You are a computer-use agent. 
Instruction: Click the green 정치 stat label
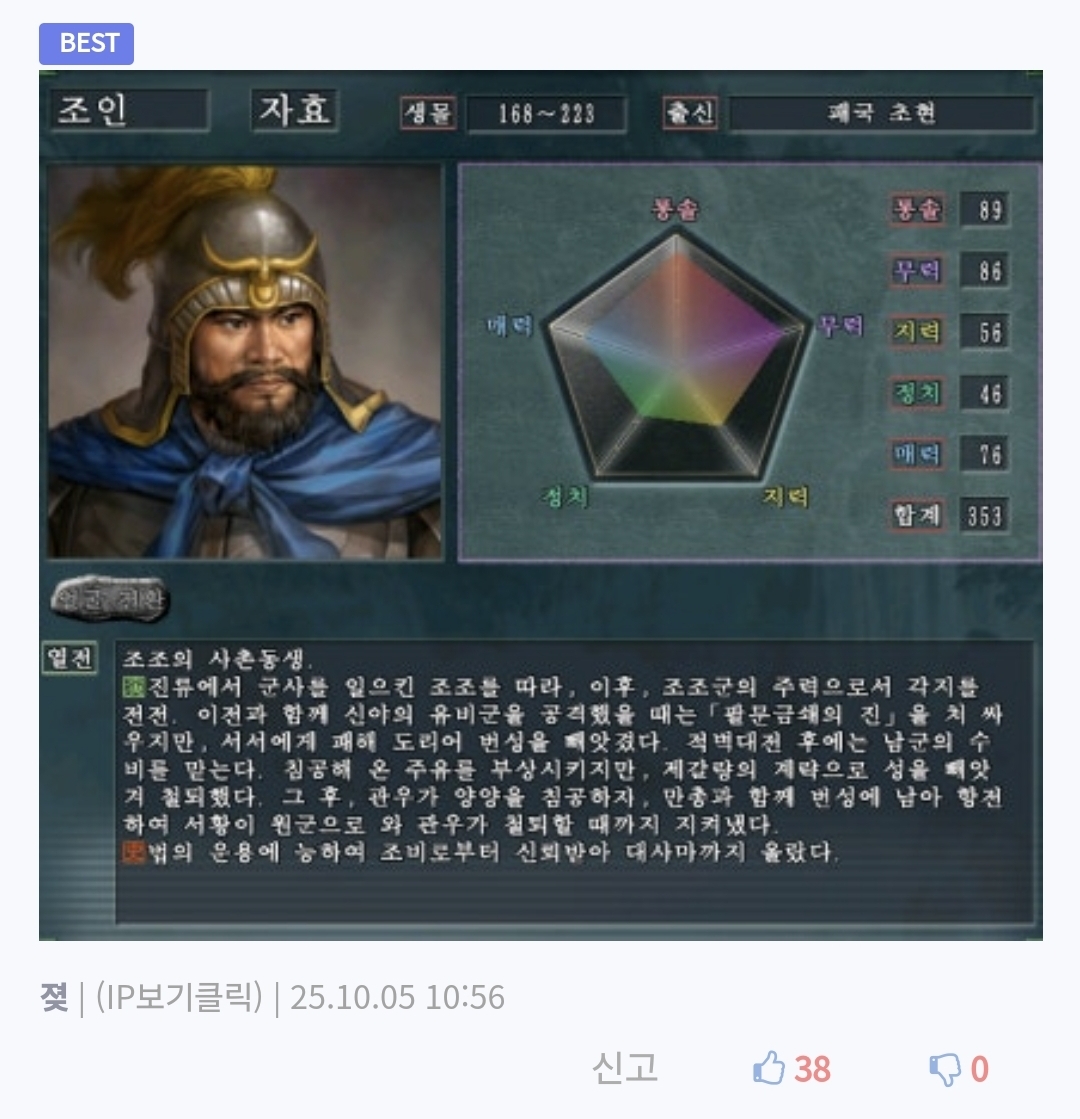pos(917,393)
